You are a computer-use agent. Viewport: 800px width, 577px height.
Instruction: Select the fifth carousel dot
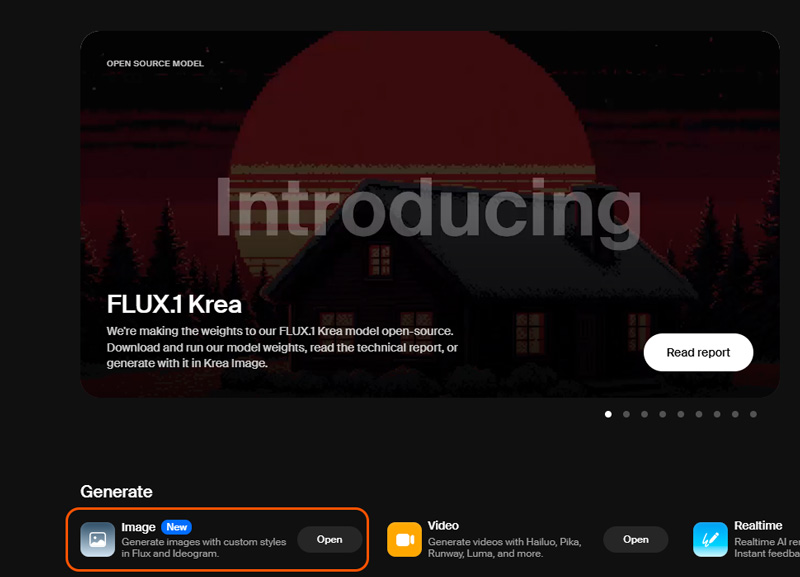(681, 414)
